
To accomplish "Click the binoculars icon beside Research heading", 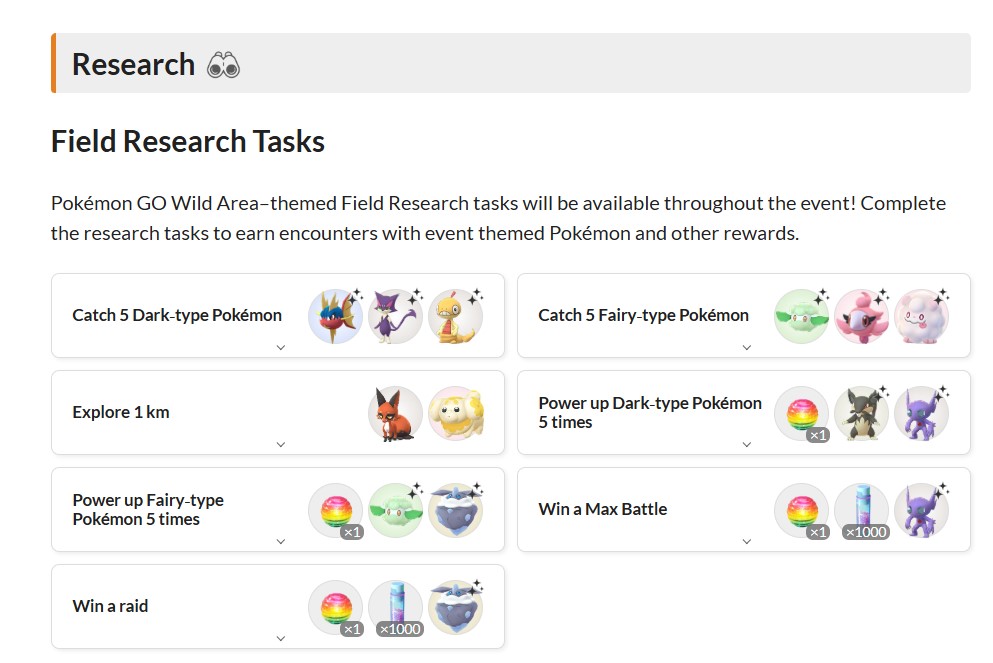I will (x=223, y=66).
